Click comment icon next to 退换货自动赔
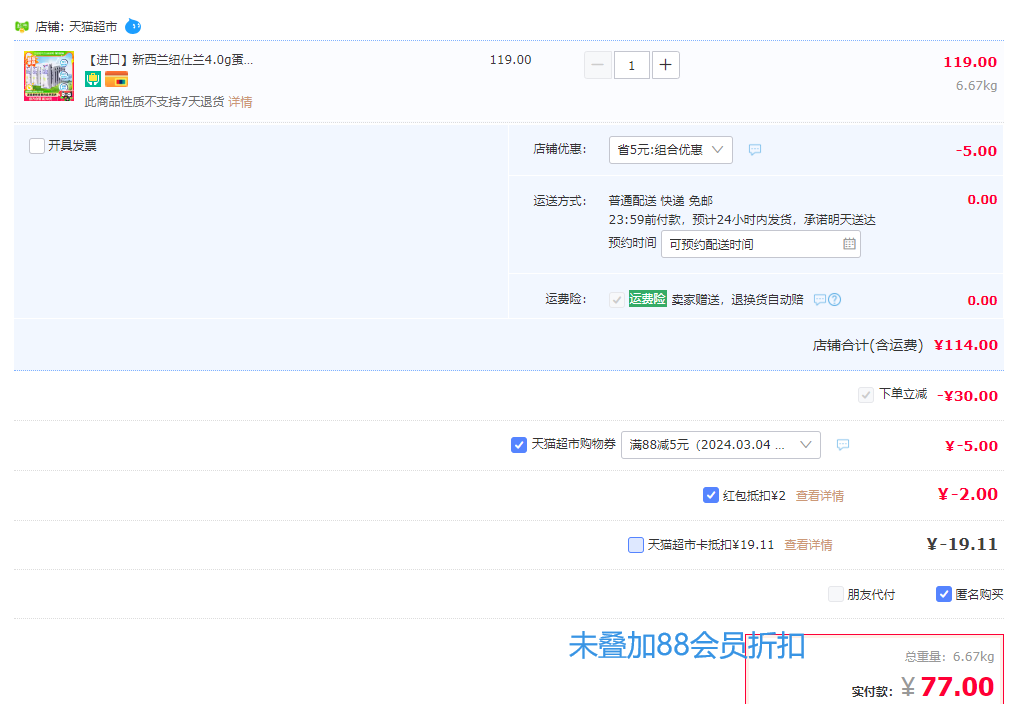The image size is (1018, 704). (820, 299)
